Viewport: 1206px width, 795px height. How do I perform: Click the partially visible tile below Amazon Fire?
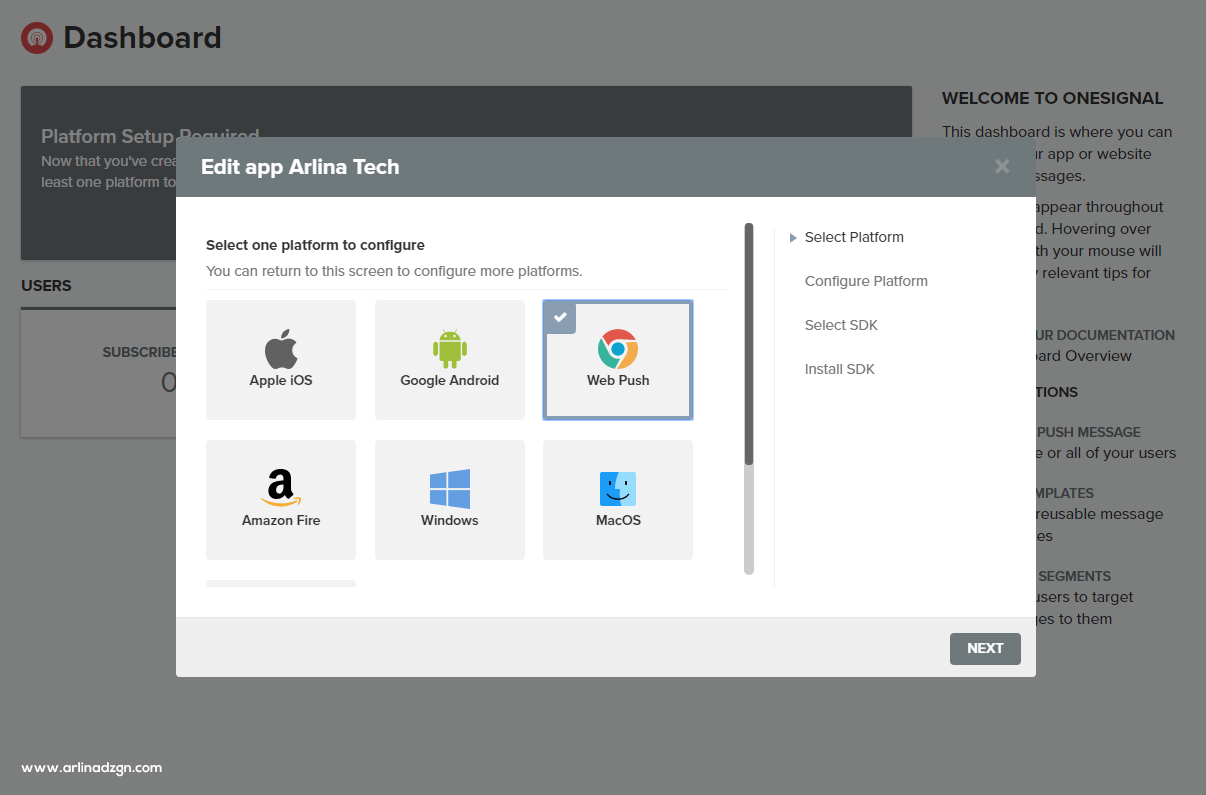pyautogui.click(x=281, y=583)
